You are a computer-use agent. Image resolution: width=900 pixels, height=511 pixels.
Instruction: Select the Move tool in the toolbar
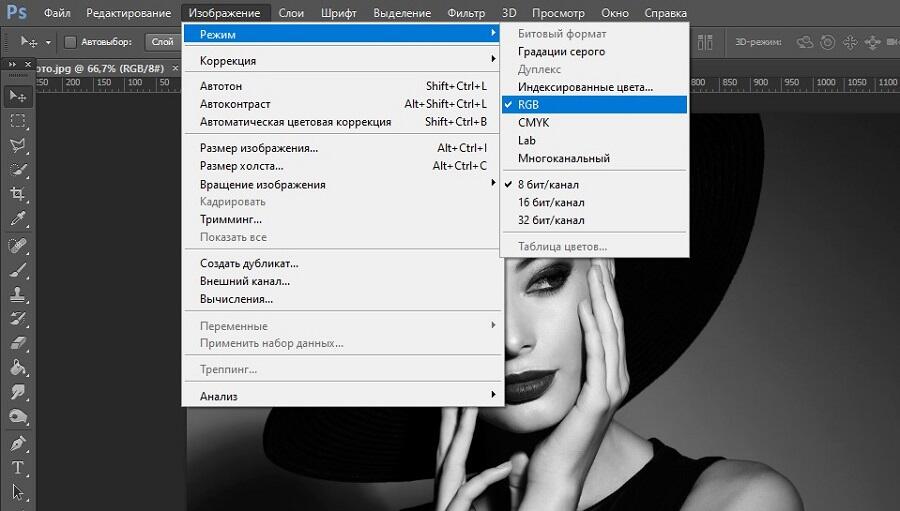pyautogui.click(x=18, y=96)
